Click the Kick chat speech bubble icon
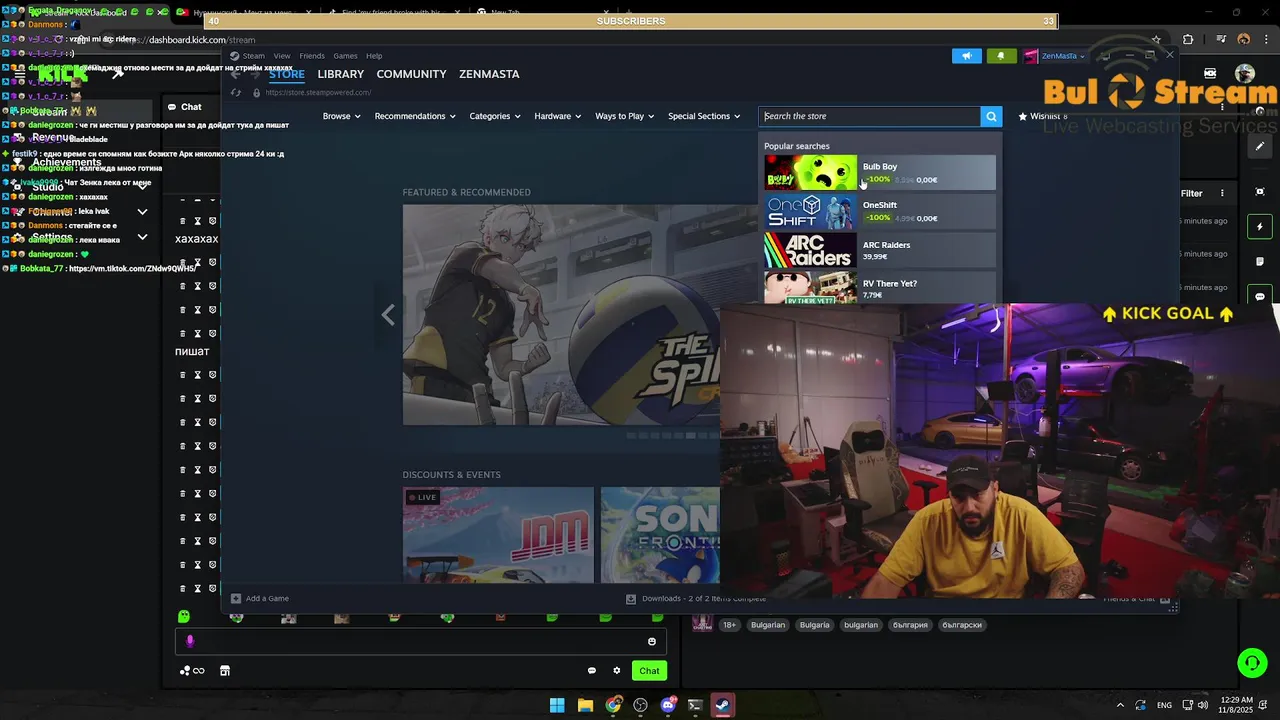The width and height of the screenshot is (1280, 720). click(x=592, y=671)
